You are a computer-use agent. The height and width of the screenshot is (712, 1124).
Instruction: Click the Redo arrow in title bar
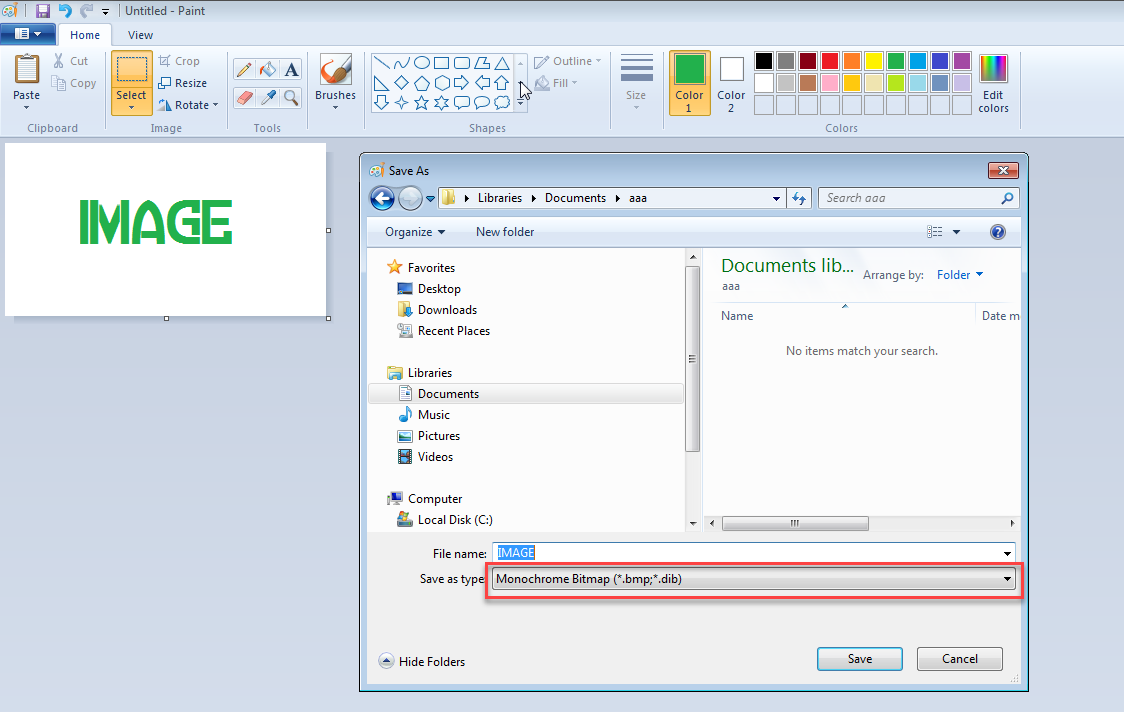pyautogui.click(x=86, y=11)
